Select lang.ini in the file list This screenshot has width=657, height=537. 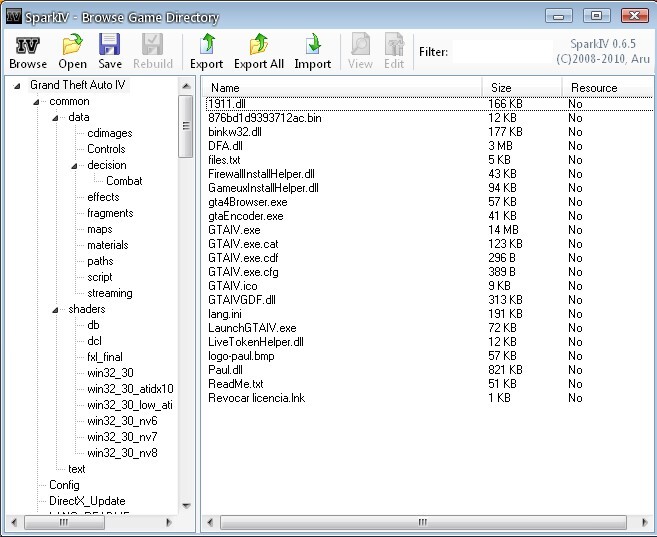[225, 314]
